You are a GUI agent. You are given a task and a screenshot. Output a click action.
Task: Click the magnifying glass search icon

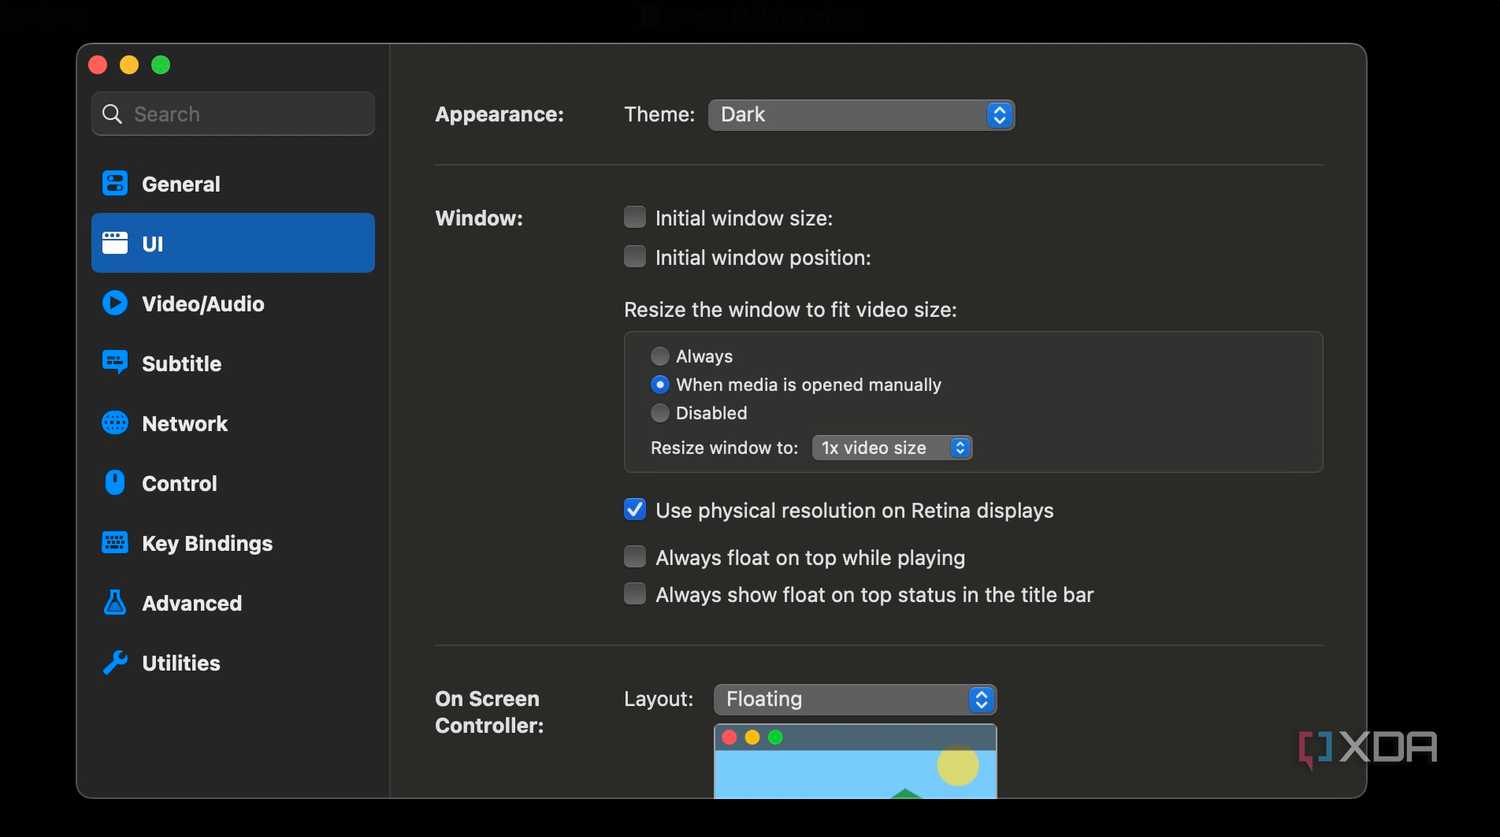coord(112,114)
